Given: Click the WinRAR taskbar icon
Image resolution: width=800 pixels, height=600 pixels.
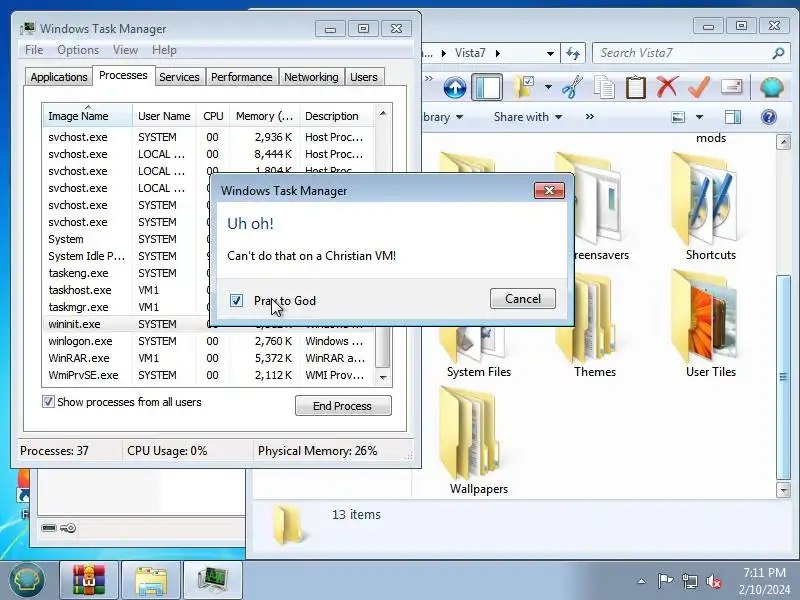Looking at the screenshot, I should [89, 580].
